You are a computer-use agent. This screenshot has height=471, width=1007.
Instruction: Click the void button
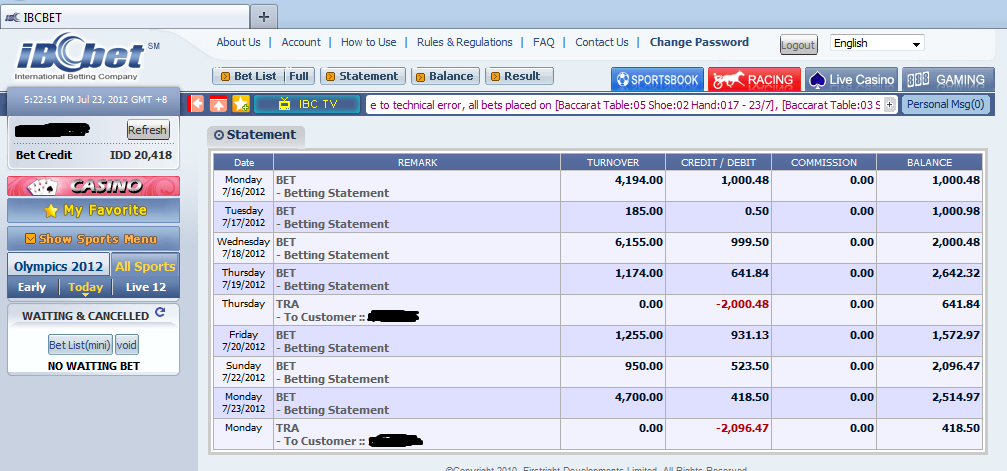pos(127,345)
